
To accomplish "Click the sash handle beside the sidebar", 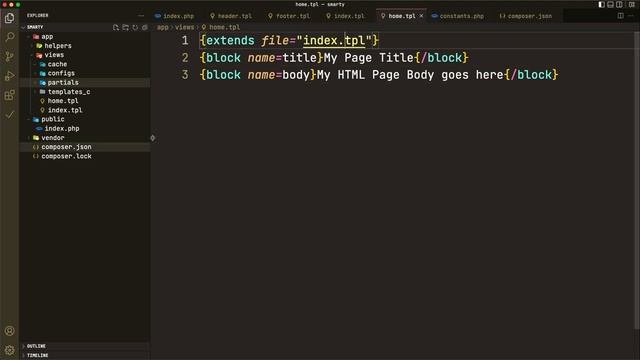I will pyautogui.click(x=153, y=138).
